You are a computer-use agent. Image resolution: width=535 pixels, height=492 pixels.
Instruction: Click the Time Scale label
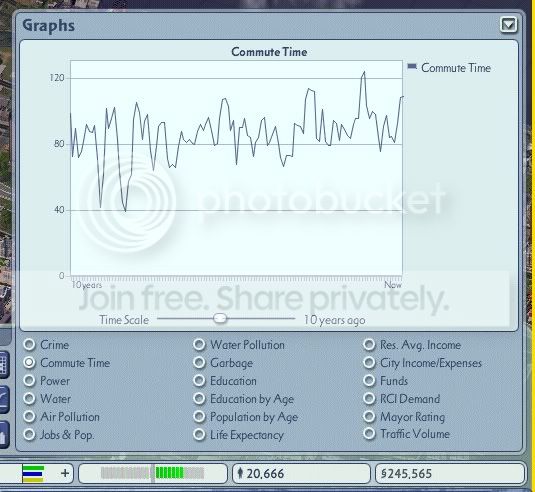124,320
